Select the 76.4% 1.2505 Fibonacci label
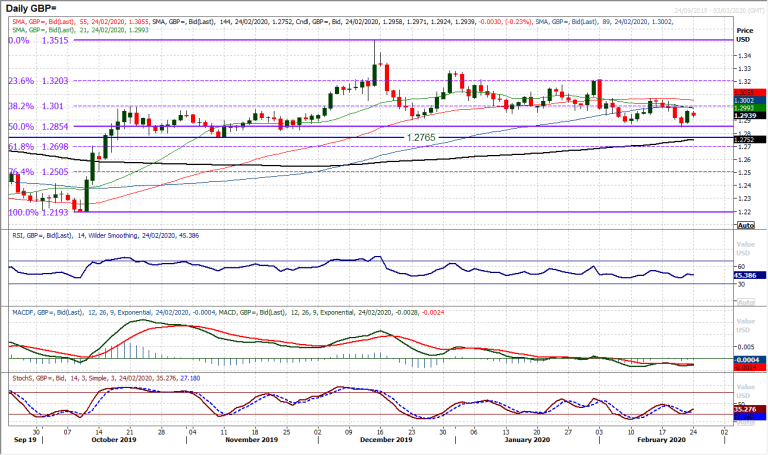 (38, 172)
